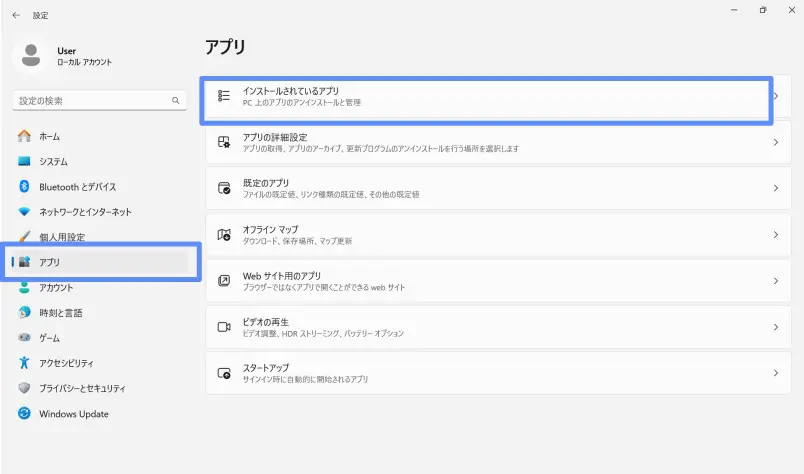The width and height of the screenshot is (804, 474).
Task: Click the 設定の検索 search field
Action: coord(99,101)
